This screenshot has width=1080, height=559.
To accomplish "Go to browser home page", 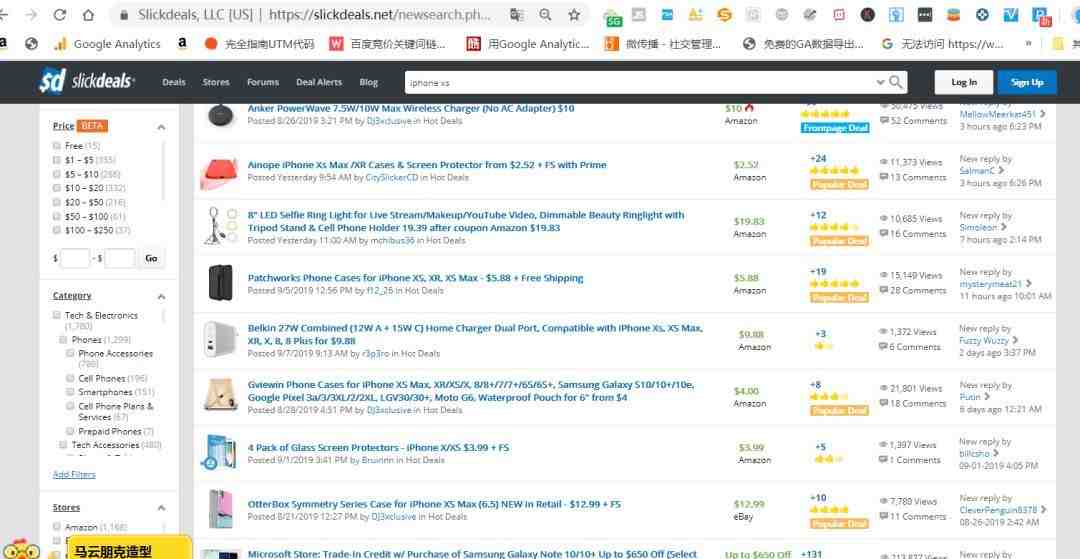I will (x=88, y=14).
